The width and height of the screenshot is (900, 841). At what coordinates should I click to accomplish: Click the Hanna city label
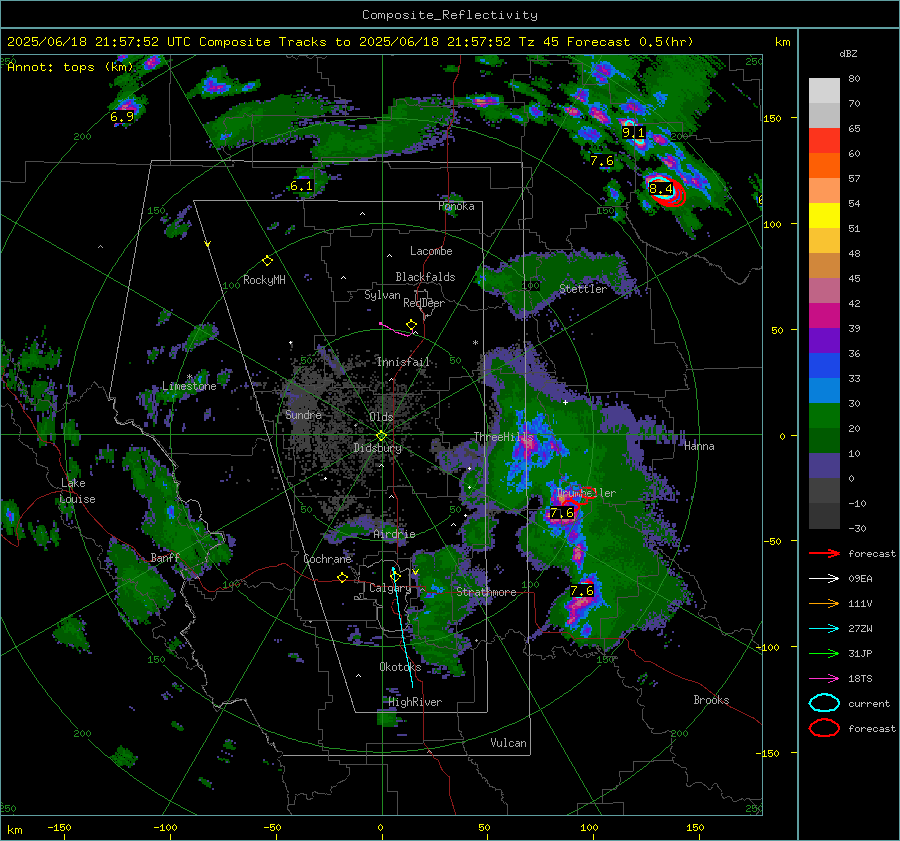[x=699, y=446]
